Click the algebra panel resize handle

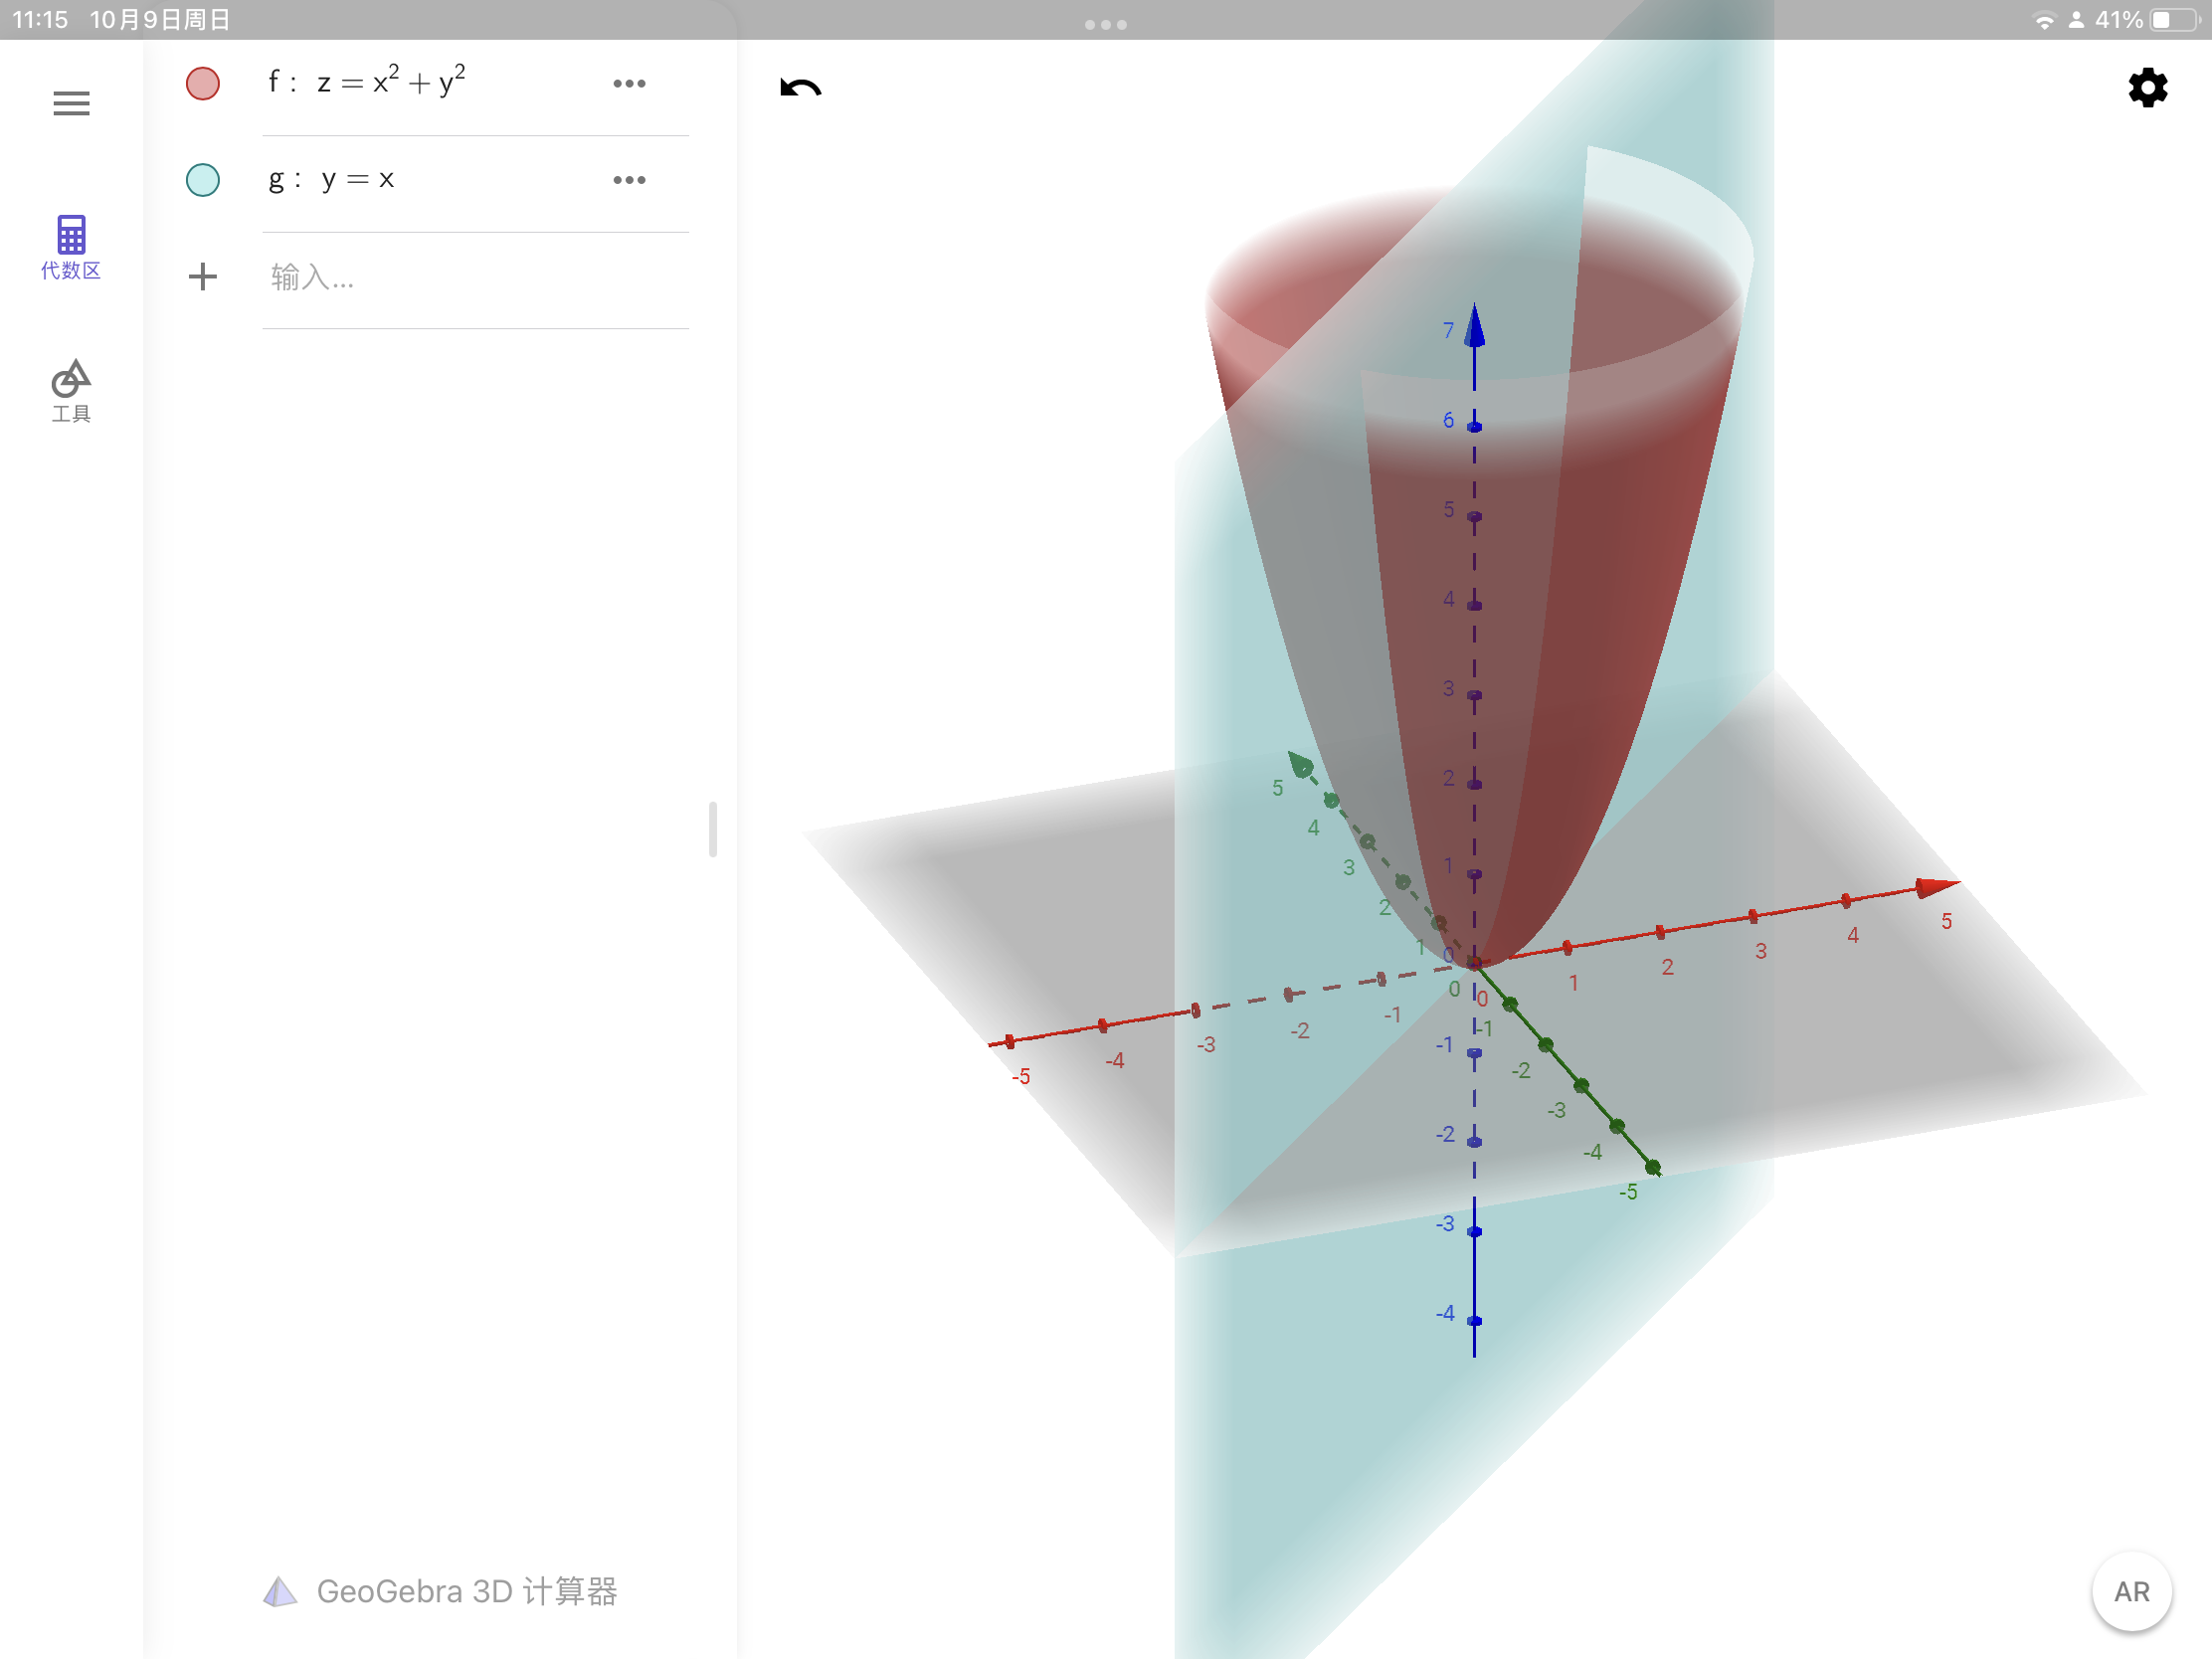(x=713, y=829)
